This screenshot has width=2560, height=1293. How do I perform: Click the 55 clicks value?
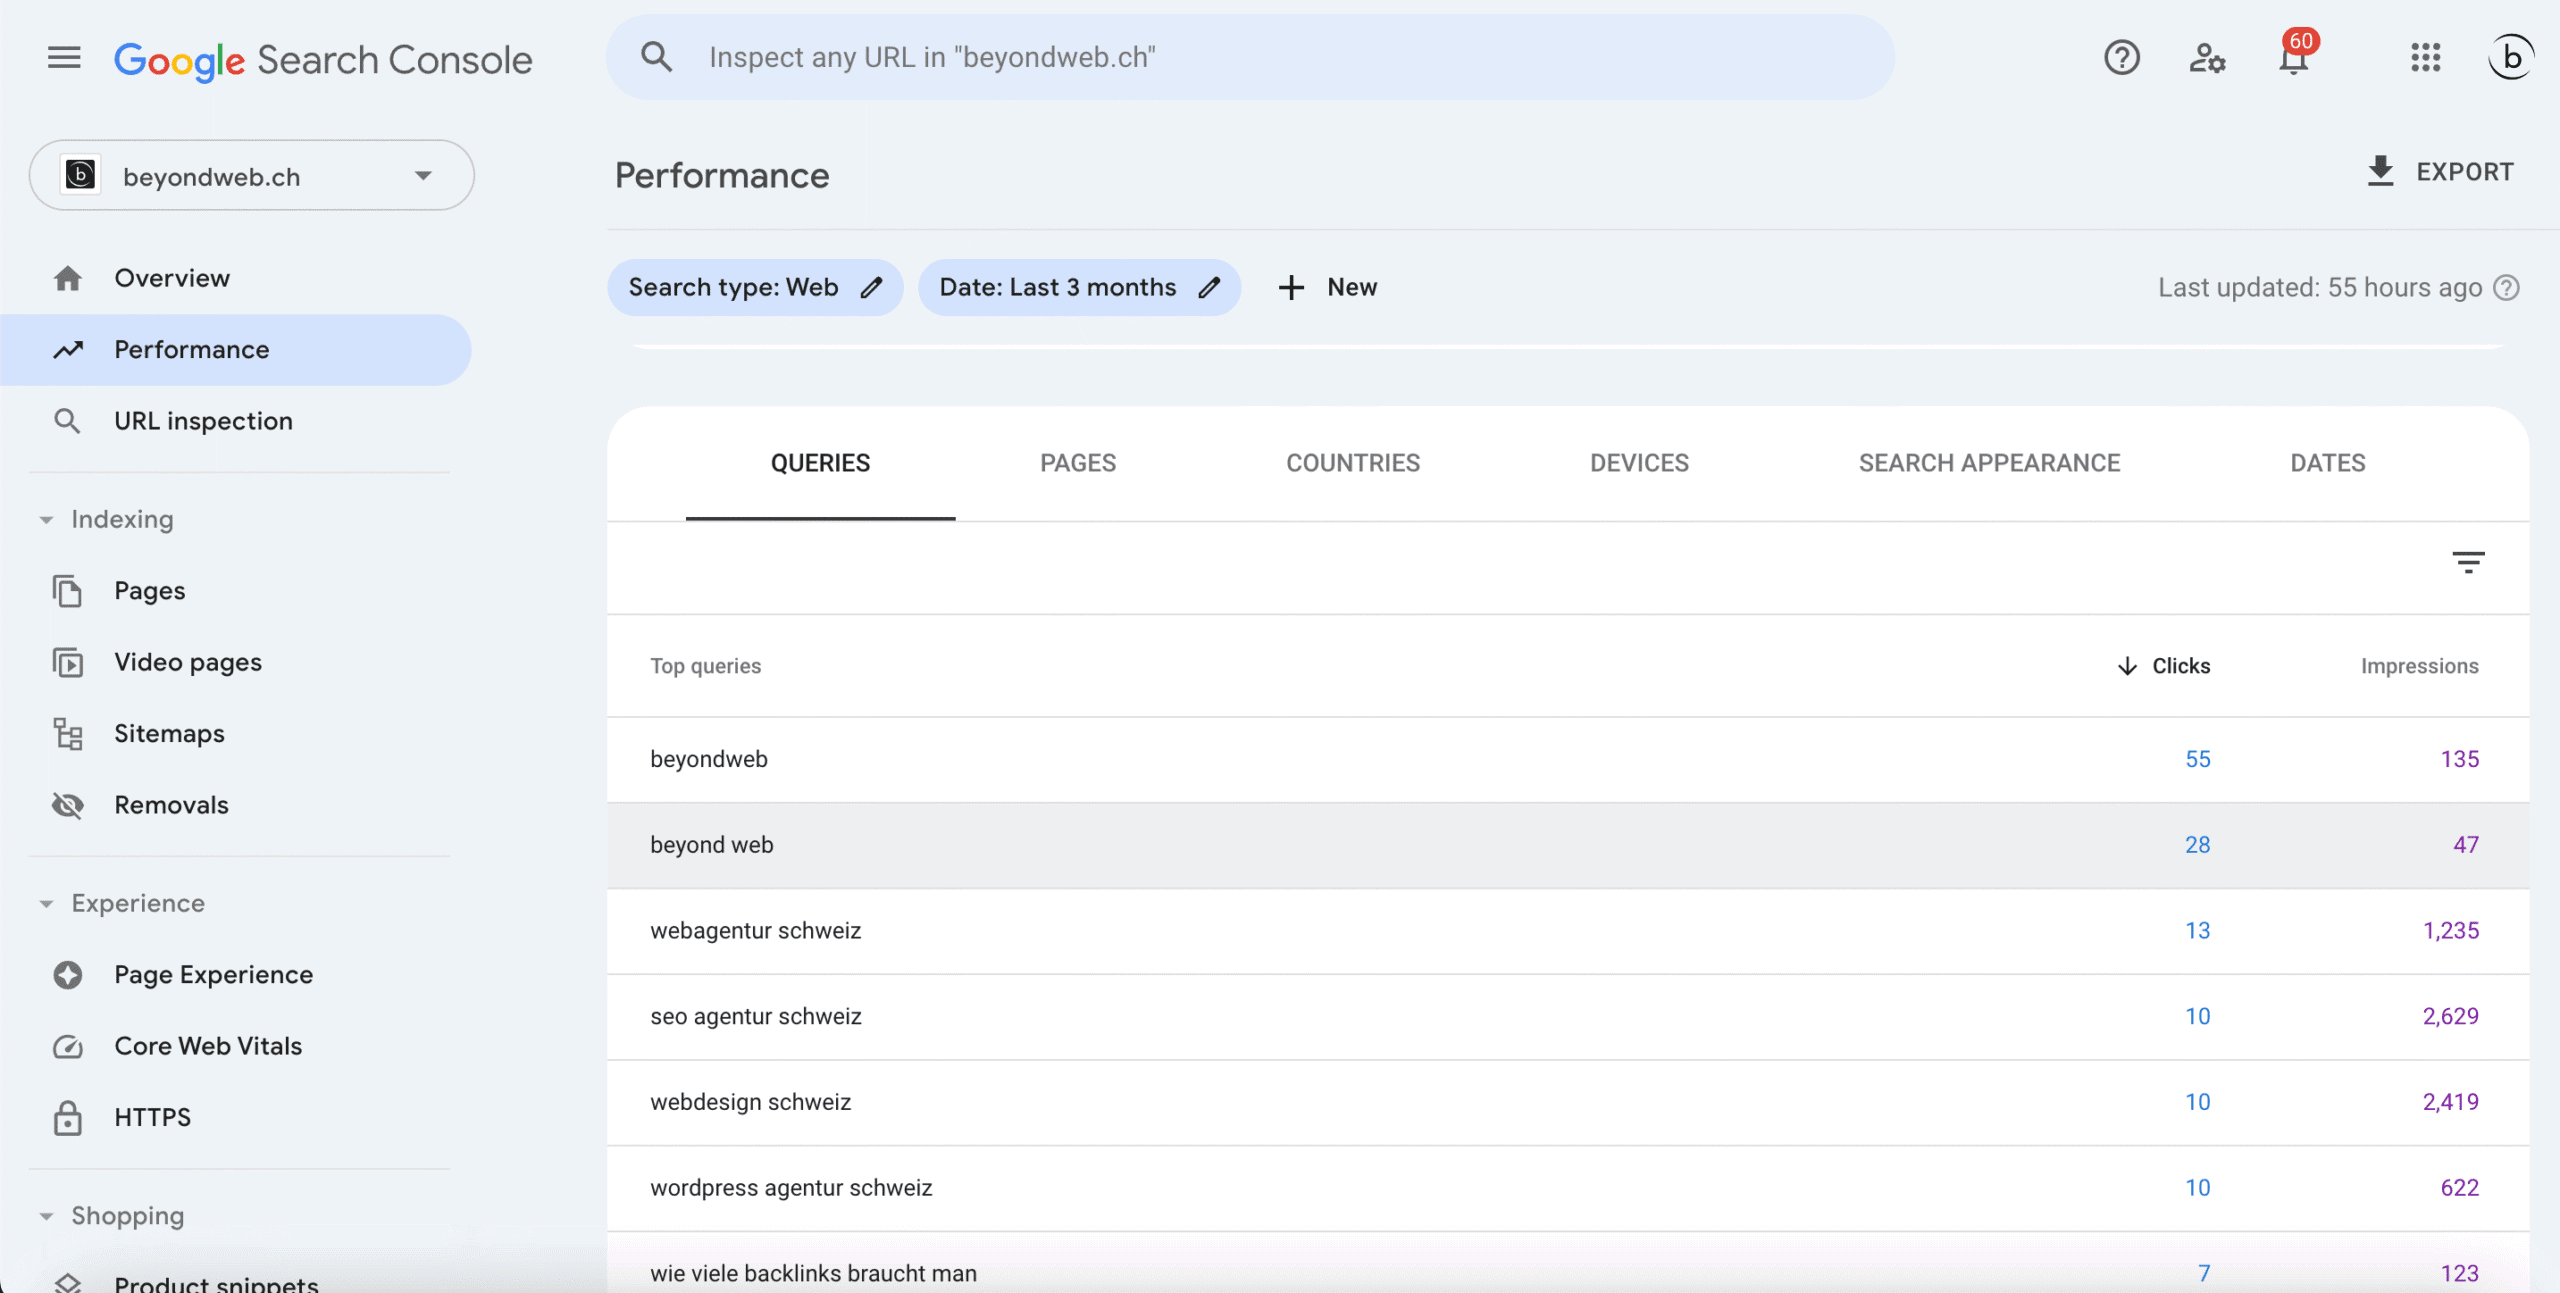coord(2197,759)
